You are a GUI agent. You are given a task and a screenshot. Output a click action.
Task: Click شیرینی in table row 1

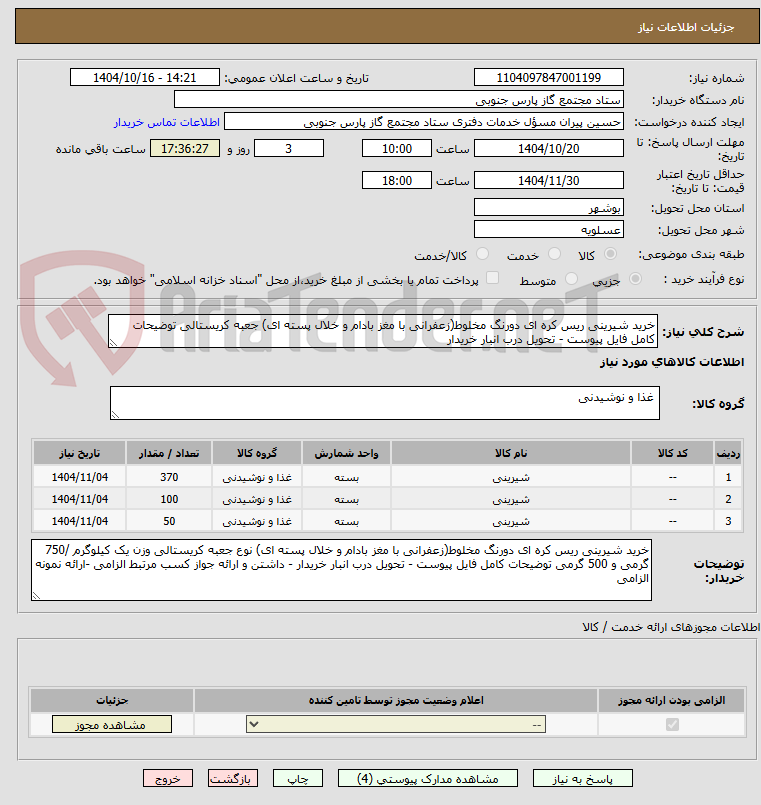coord(511,477)
